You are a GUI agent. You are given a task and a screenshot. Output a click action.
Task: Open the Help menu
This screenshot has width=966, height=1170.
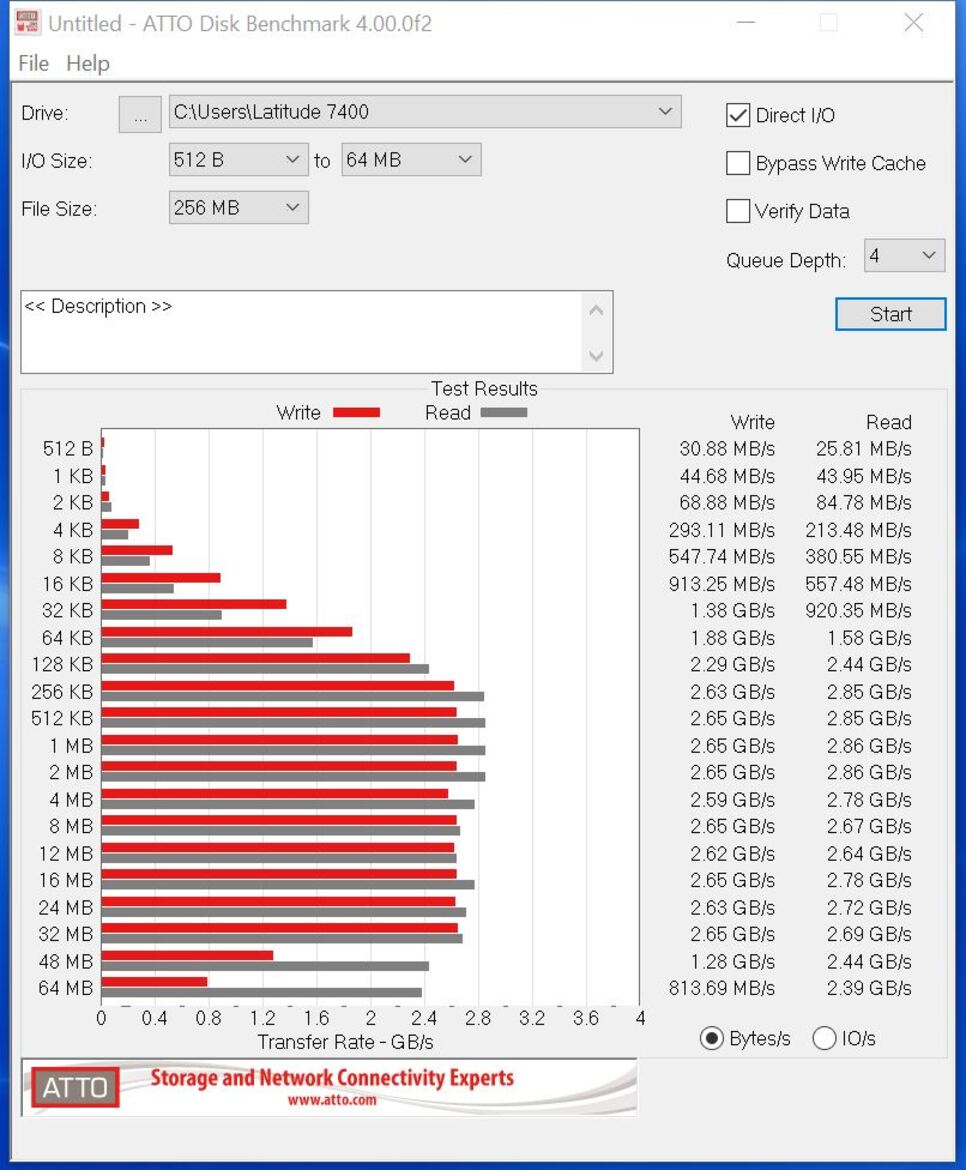[x=88, y=63]
